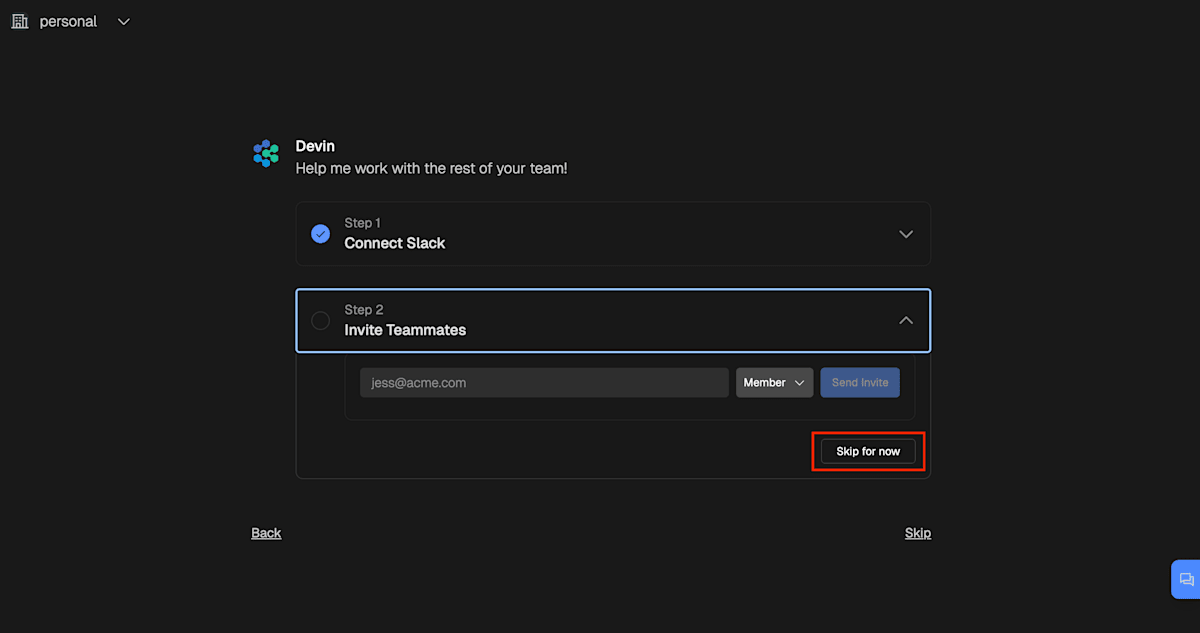Click the Step 1 completed checkmark
1200x633 pixels.
coord(320,234)
